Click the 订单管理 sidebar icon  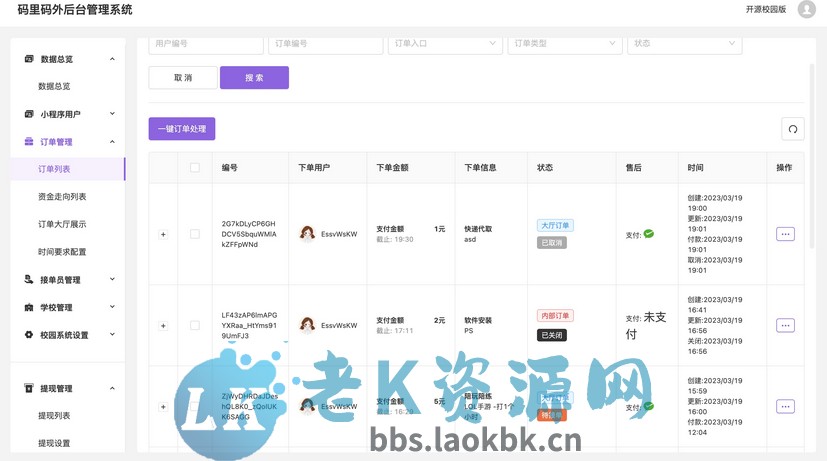click(29, 141)
